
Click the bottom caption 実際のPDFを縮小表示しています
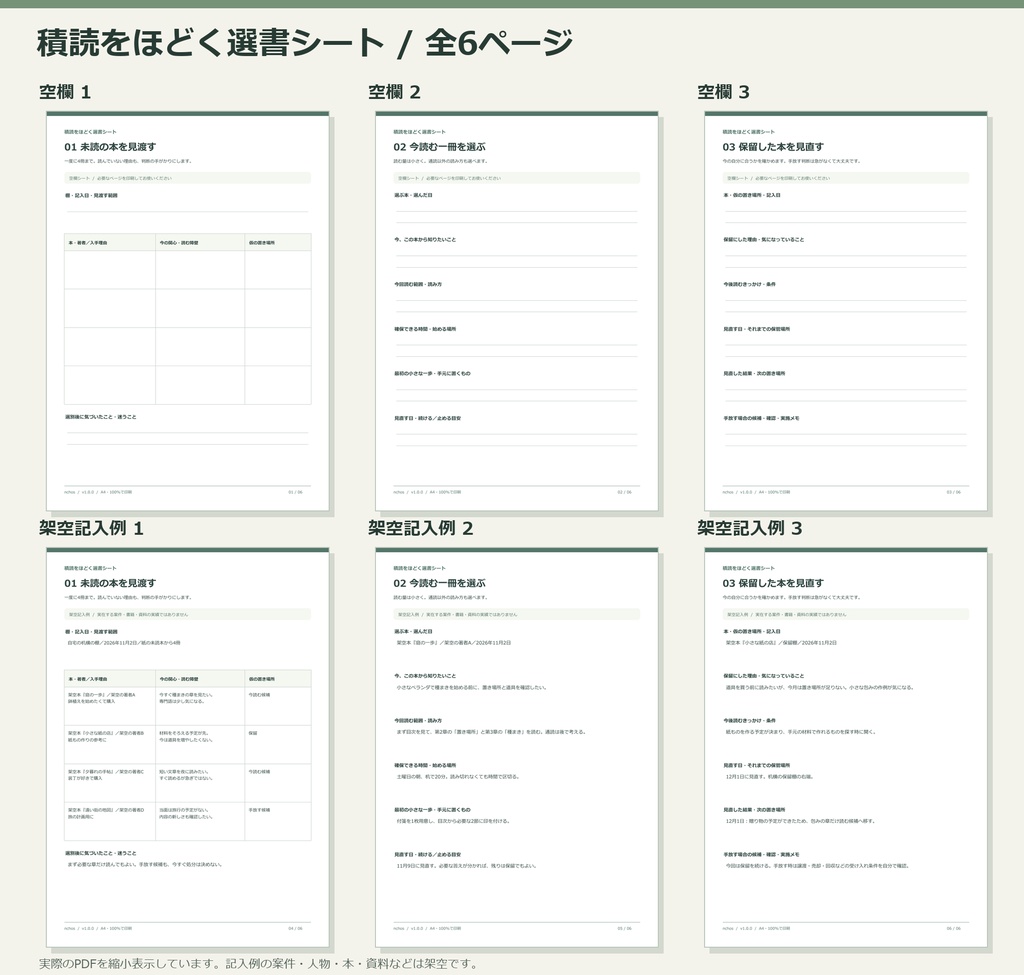coord(259,964)
